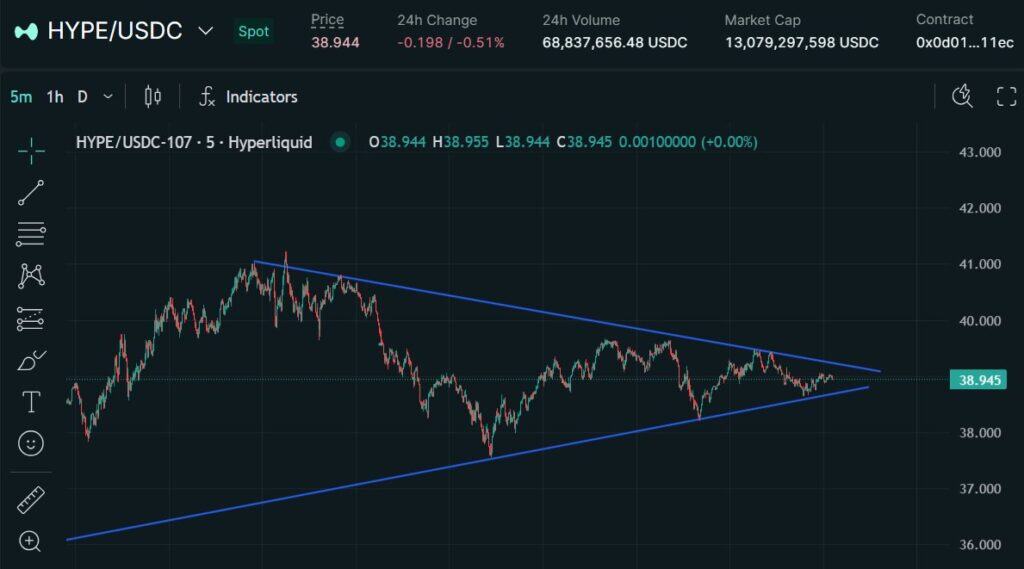Click the legend high value H38.955
The width and height of the screenshot is (1024, 569).
pos(460,142)
